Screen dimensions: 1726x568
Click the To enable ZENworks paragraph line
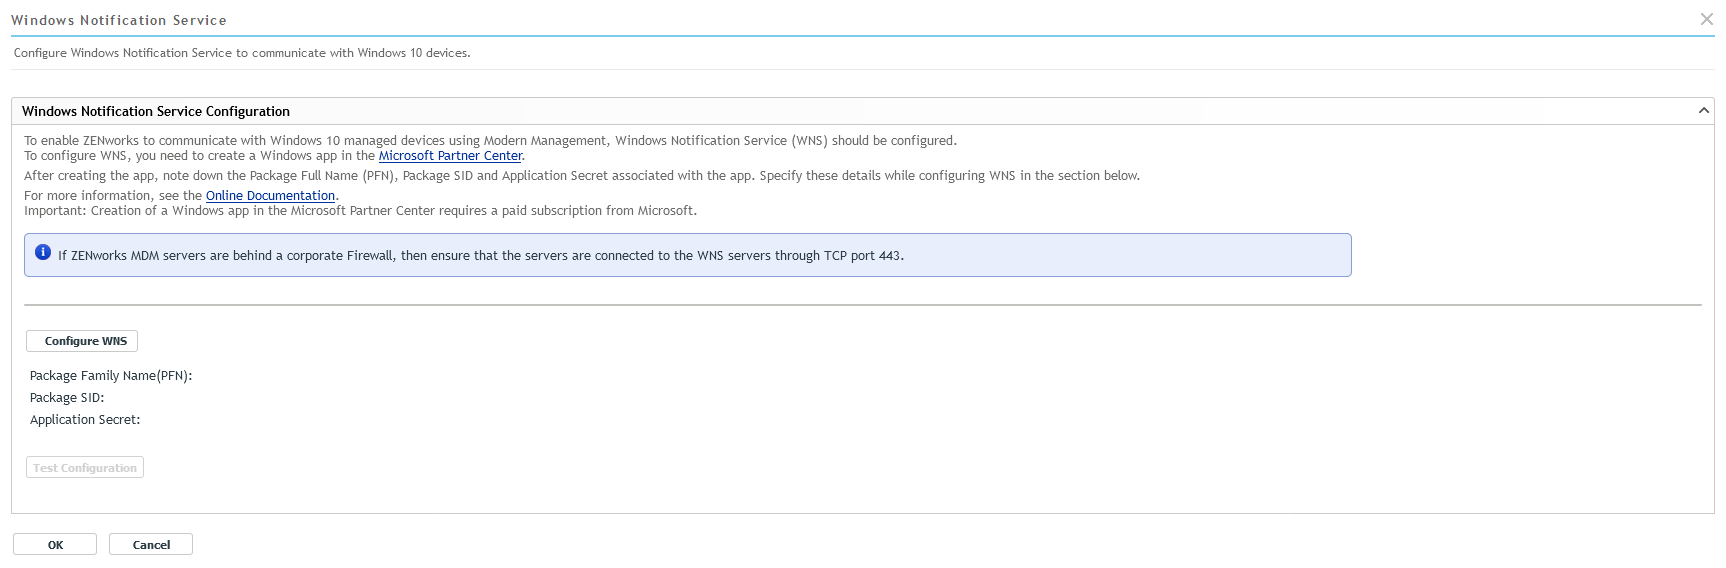[490, 141]
